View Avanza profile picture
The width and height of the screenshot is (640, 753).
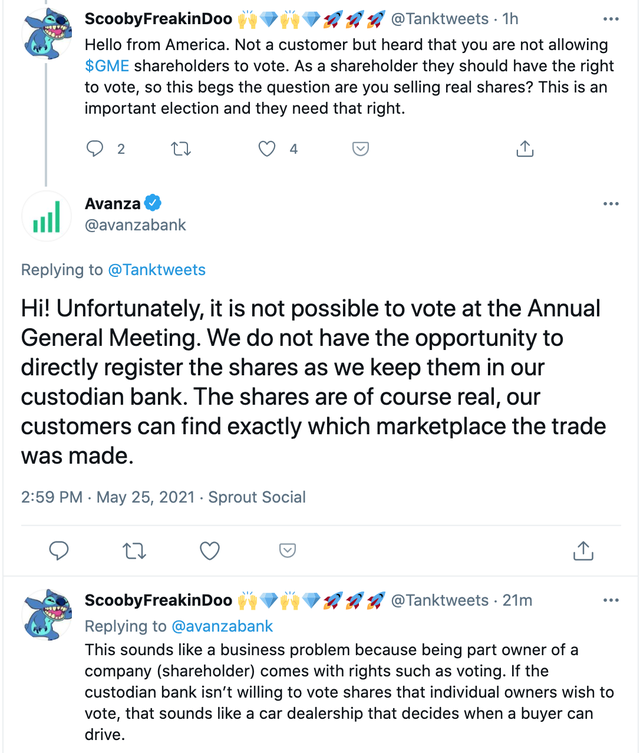pyautogui.click(x=47, y=216)
